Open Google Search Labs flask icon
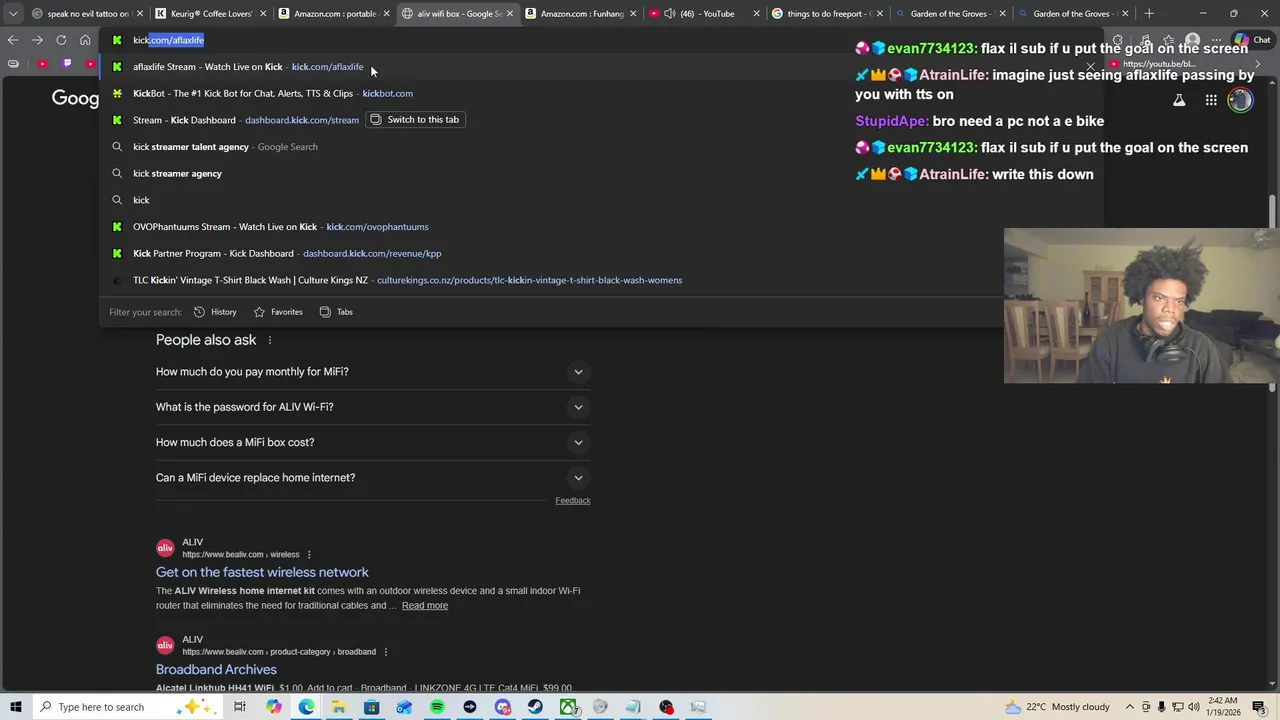 (x=1179, y=100)
